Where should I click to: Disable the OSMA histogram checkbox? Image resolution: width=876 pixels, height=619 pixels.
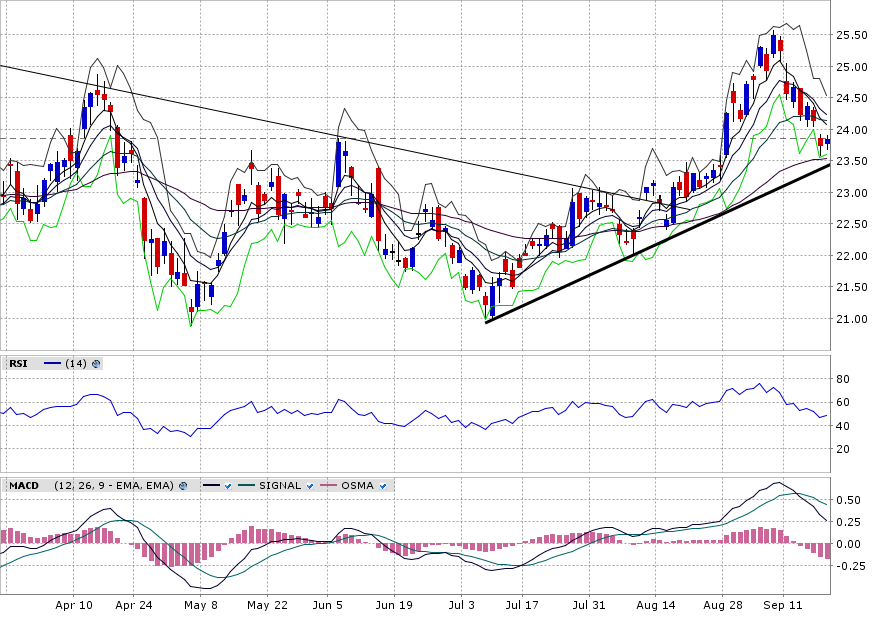click(x=383, y=486)
